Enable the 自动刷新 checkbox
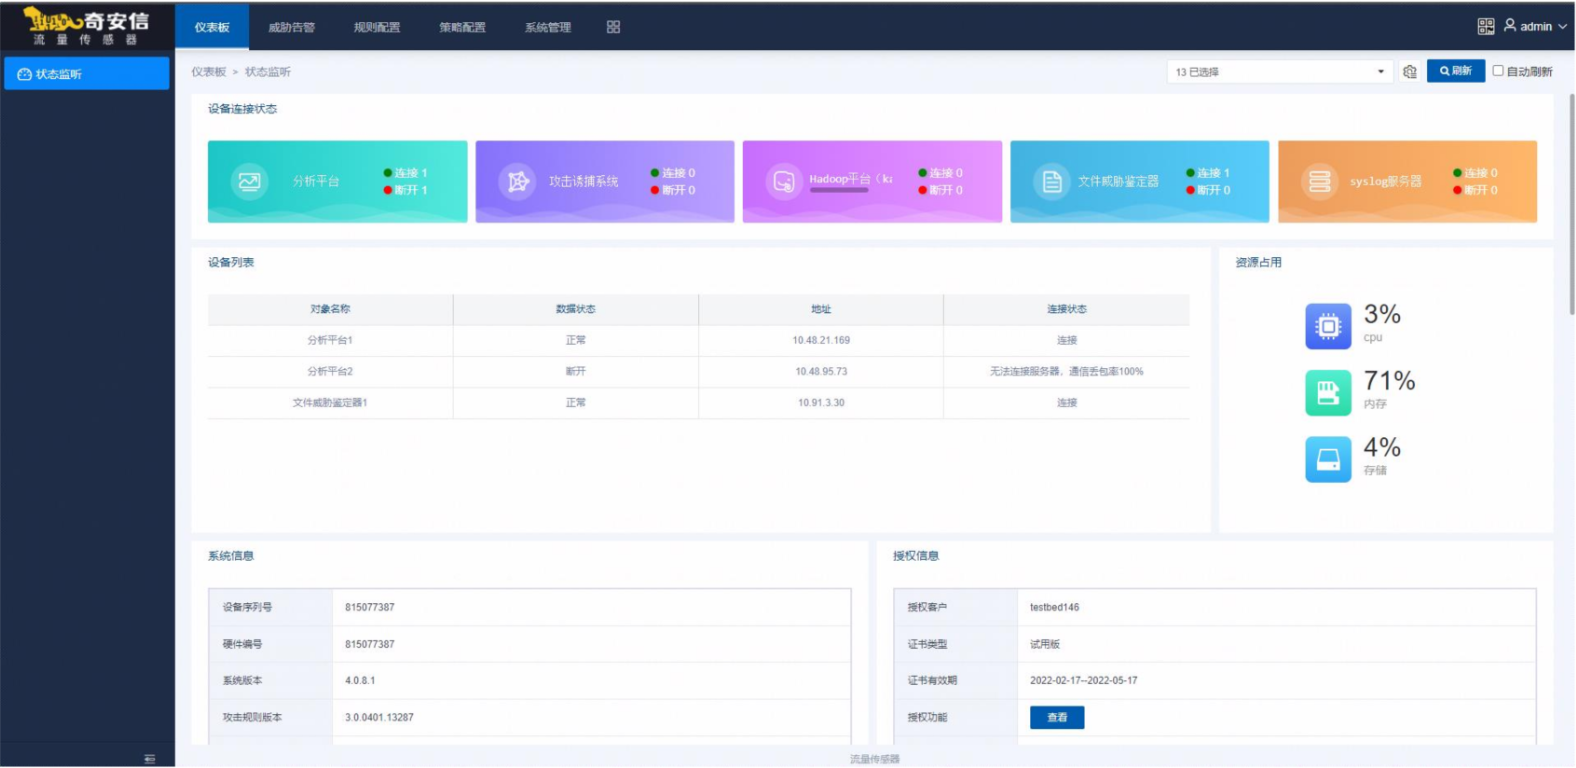 click(x=1498, y=71)
